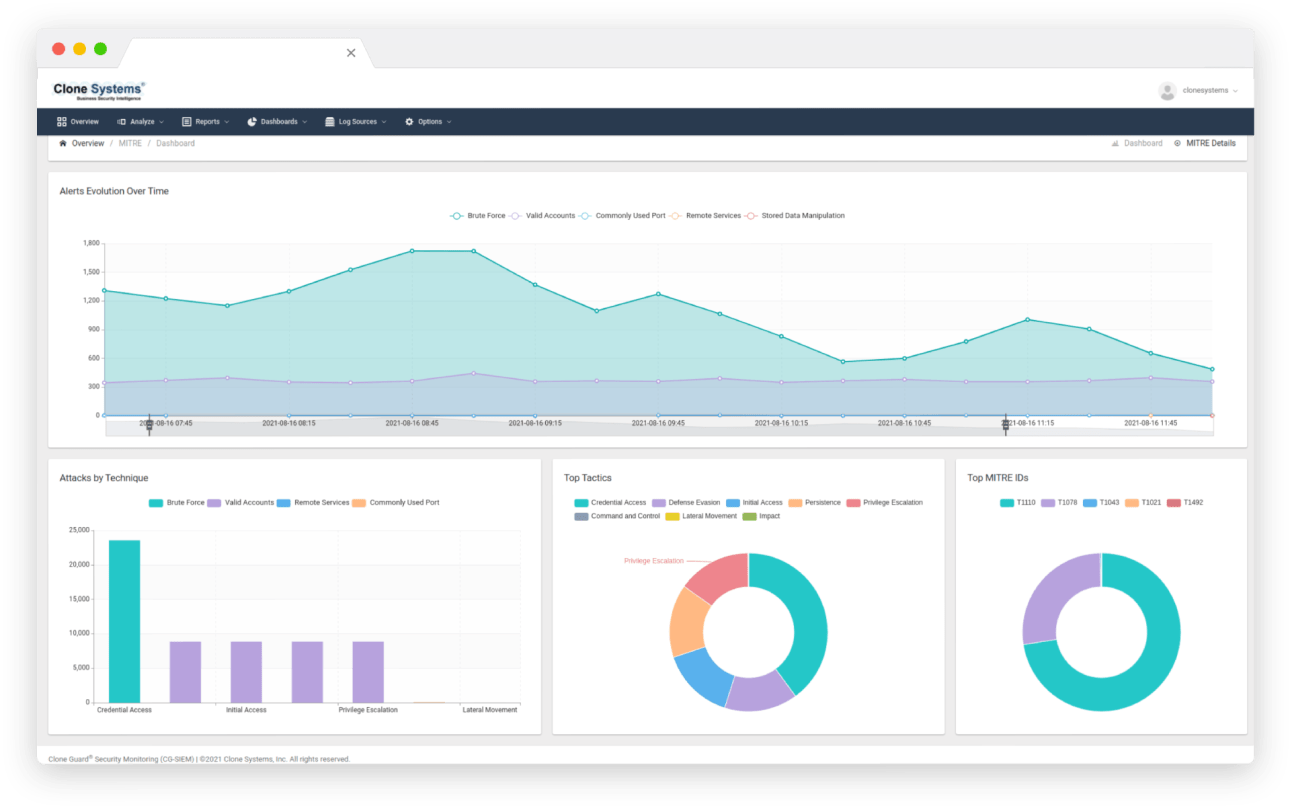Viewport: 1290px width, 808px height.
Task: Expand the Options dropdown arrow
Action: [x=448, y=122]
